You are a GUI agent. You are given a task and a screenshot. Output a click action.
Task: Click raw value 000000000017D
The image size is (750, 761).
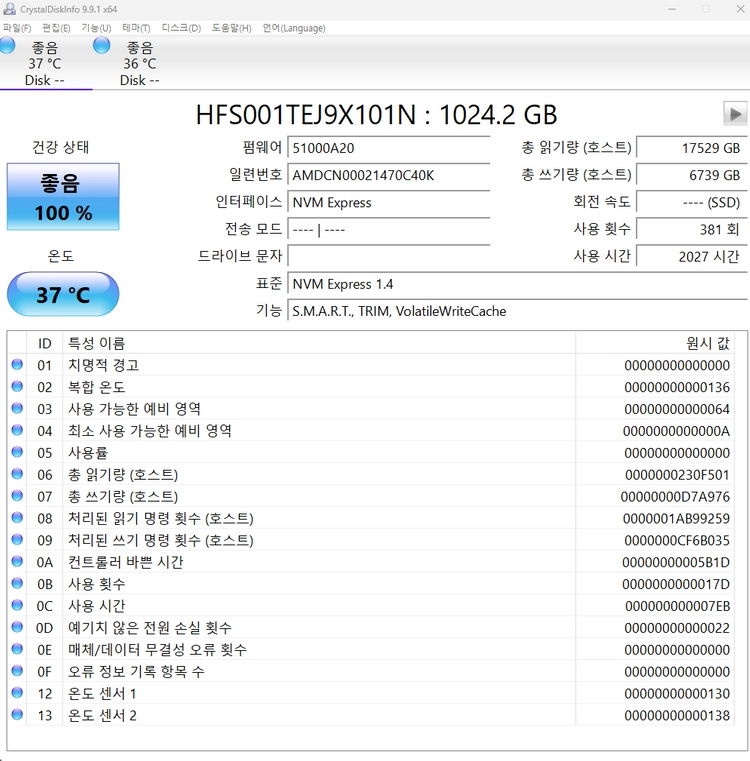click(676, 584)
